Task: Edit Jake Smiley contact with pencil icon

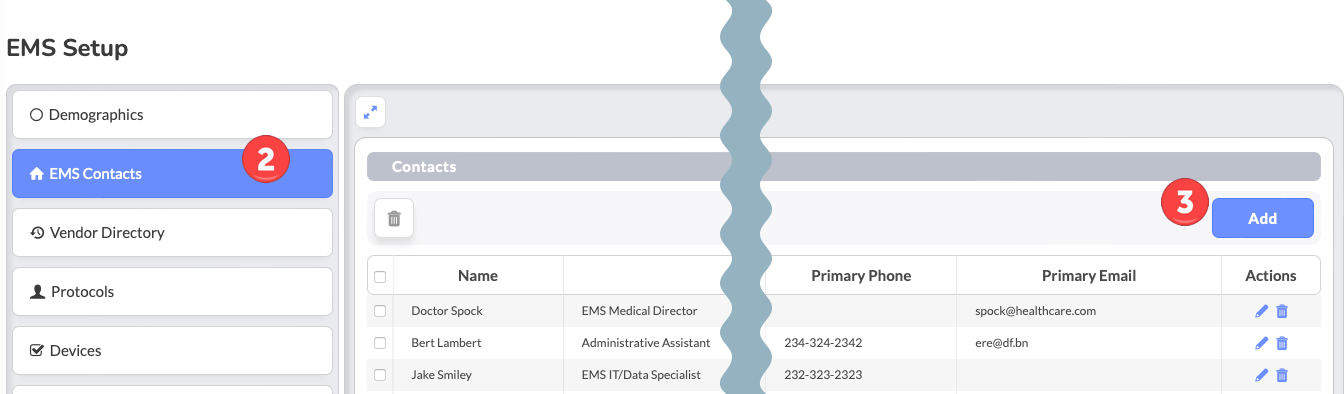Action: pyautogui.click(x=1261, y=375)
